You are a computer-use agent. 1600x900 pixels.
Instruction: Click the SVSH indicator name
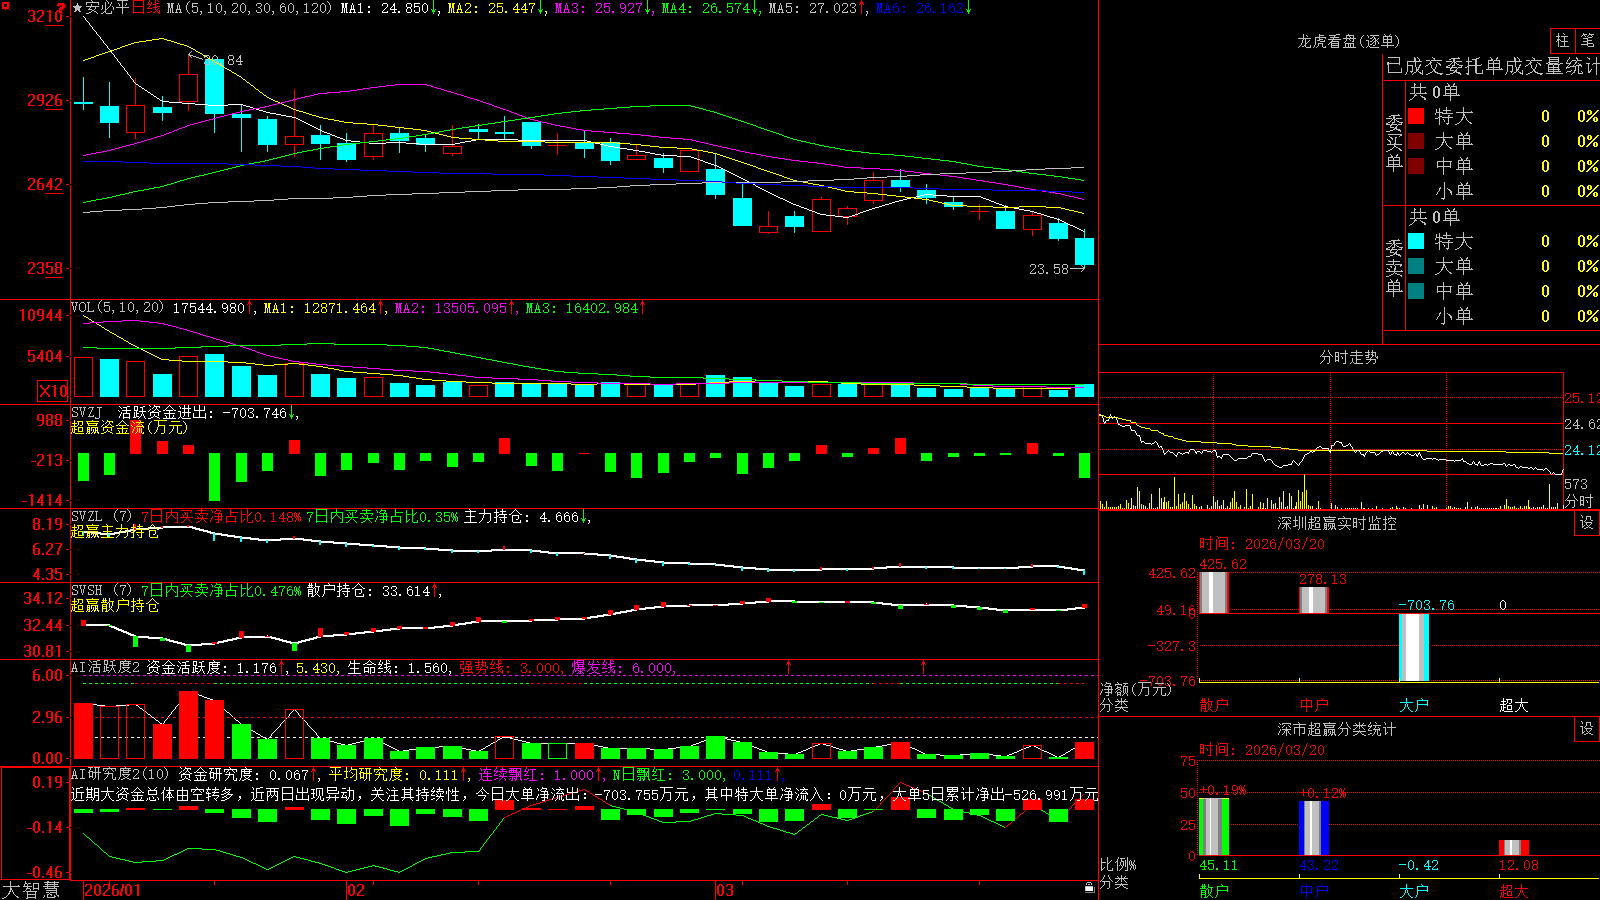point(87,591)
